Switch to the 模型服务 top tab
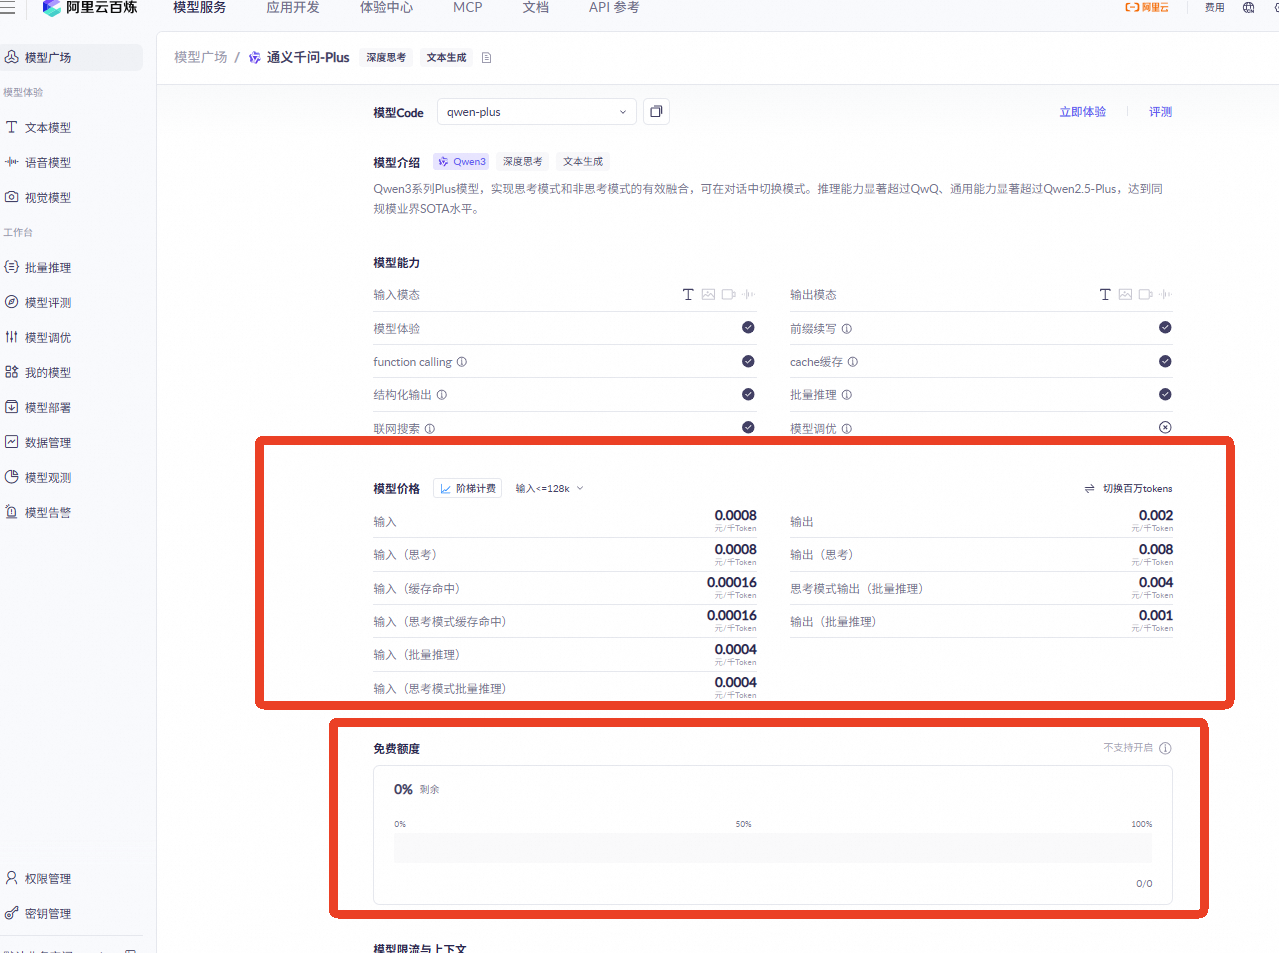 199,8
